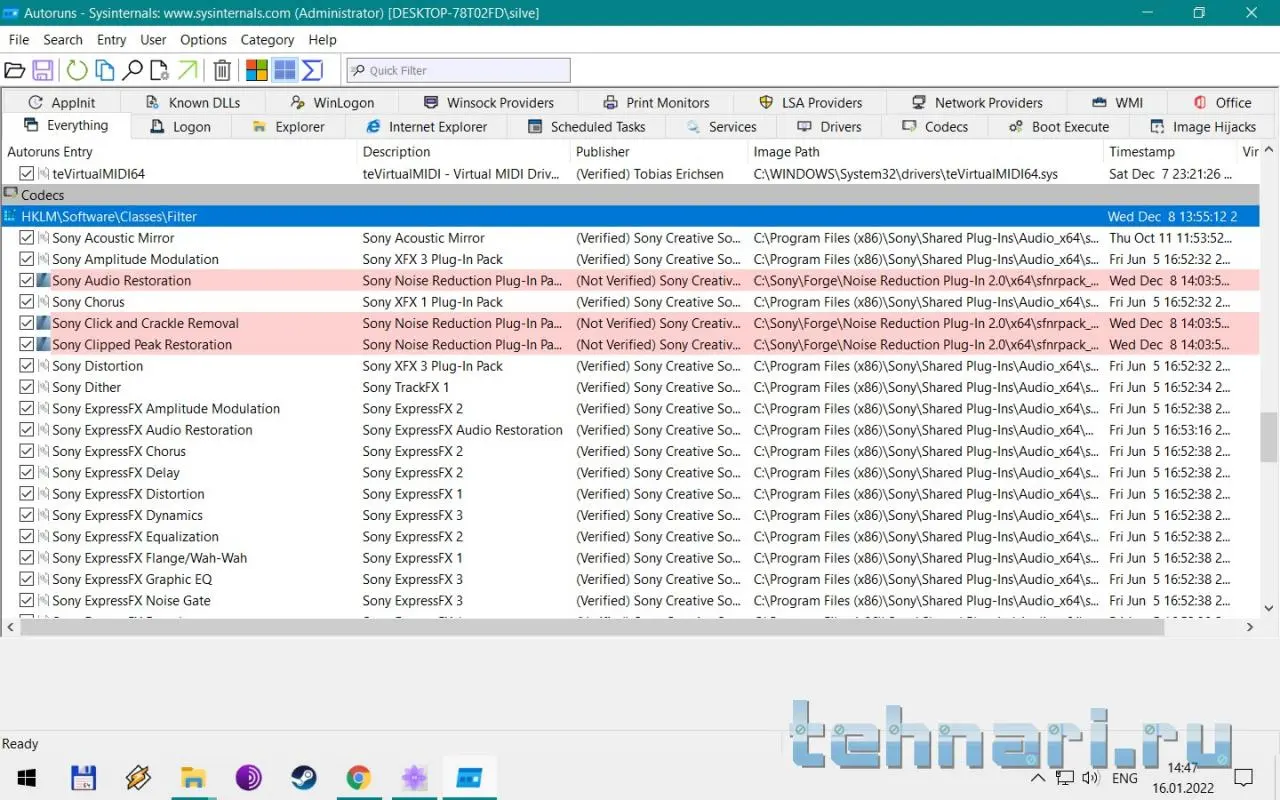Show hidden system tray icons chevron

(1038, 778)
